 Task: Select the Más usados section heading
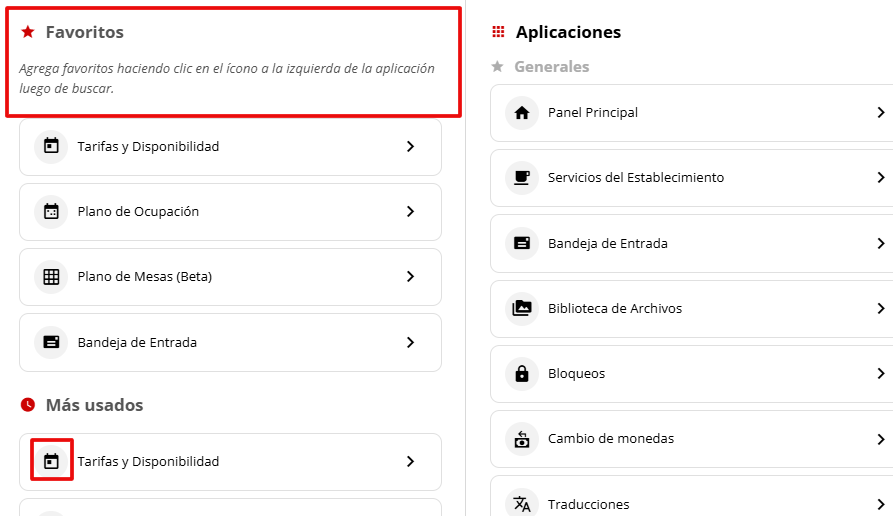pos(94,405)
